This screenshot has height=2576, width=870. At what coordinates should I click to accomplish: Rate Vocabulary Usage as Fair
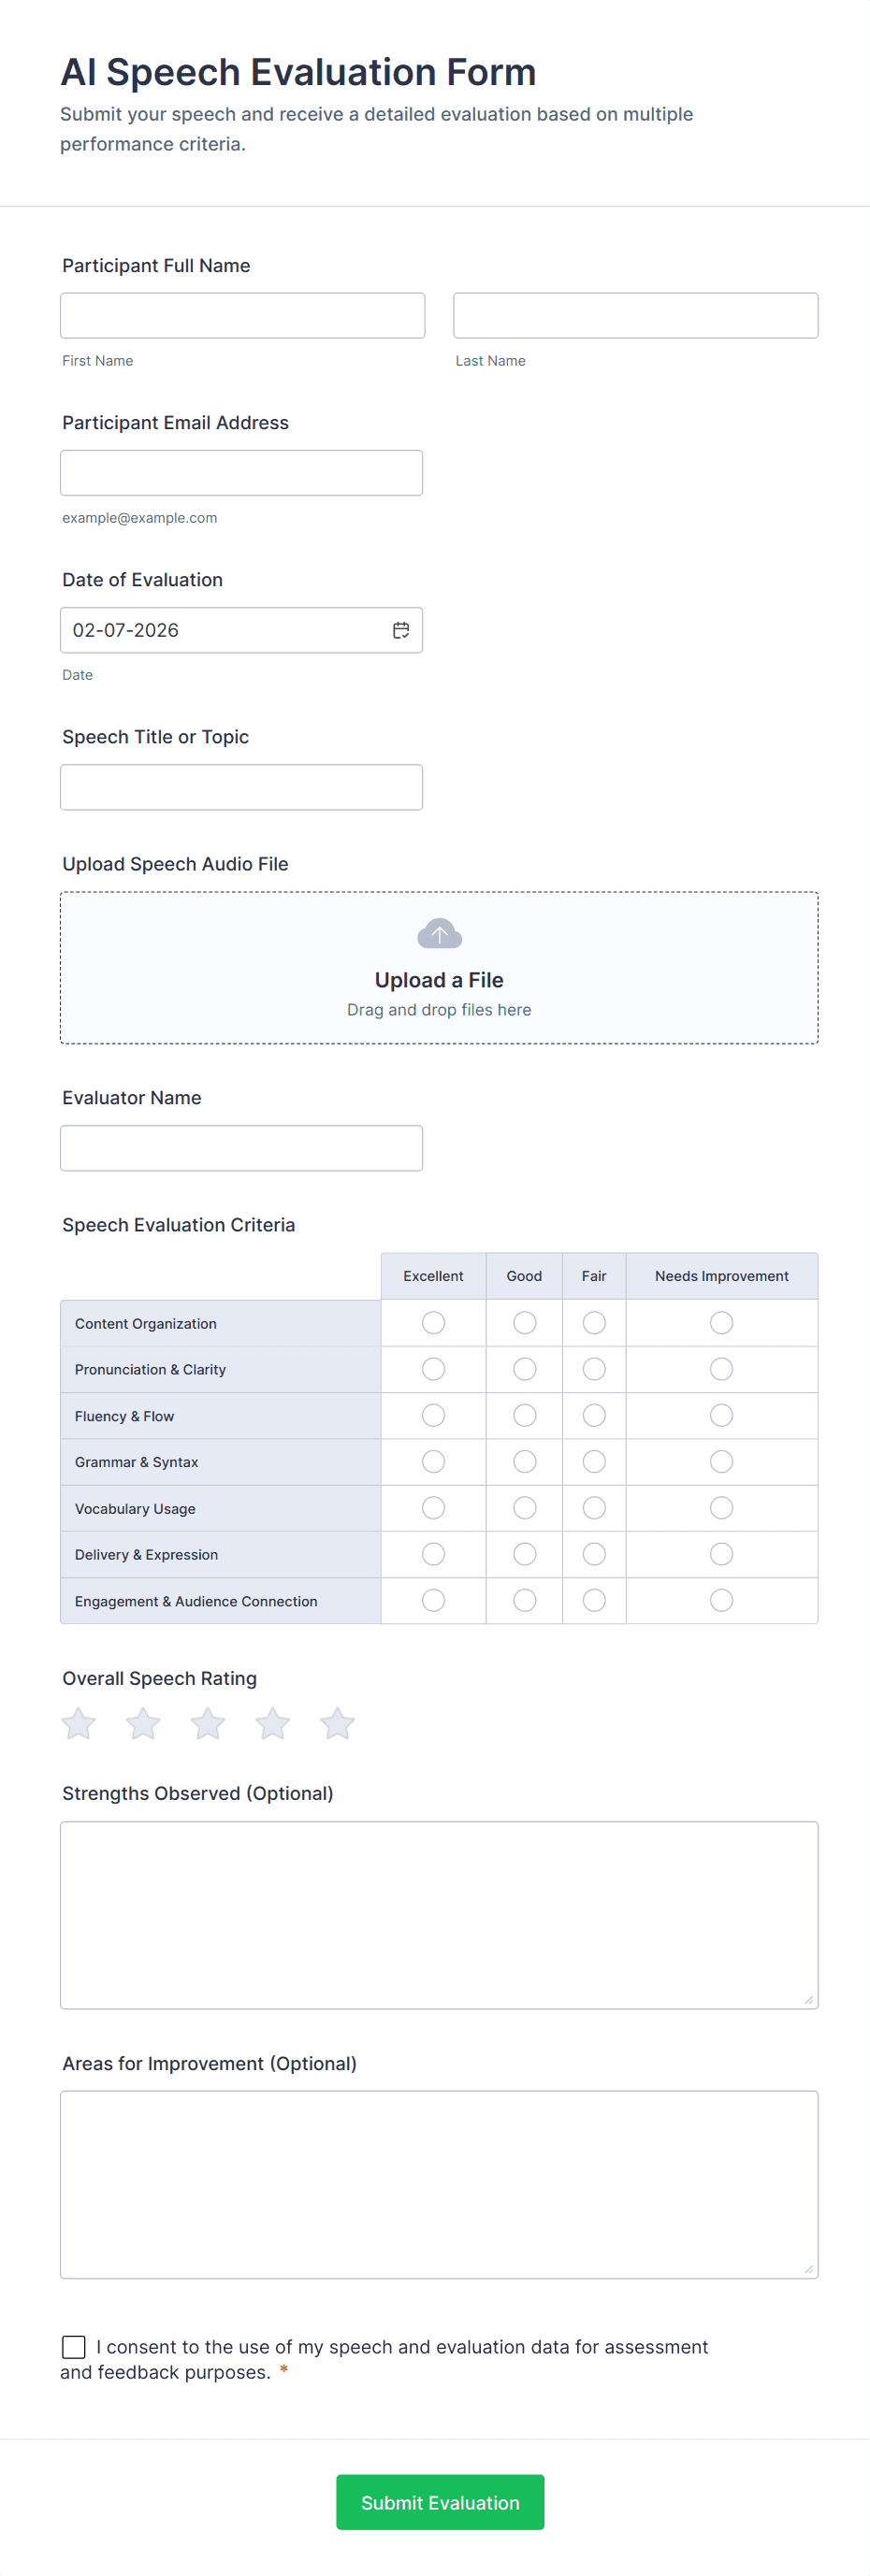(x=594, y=1508)
